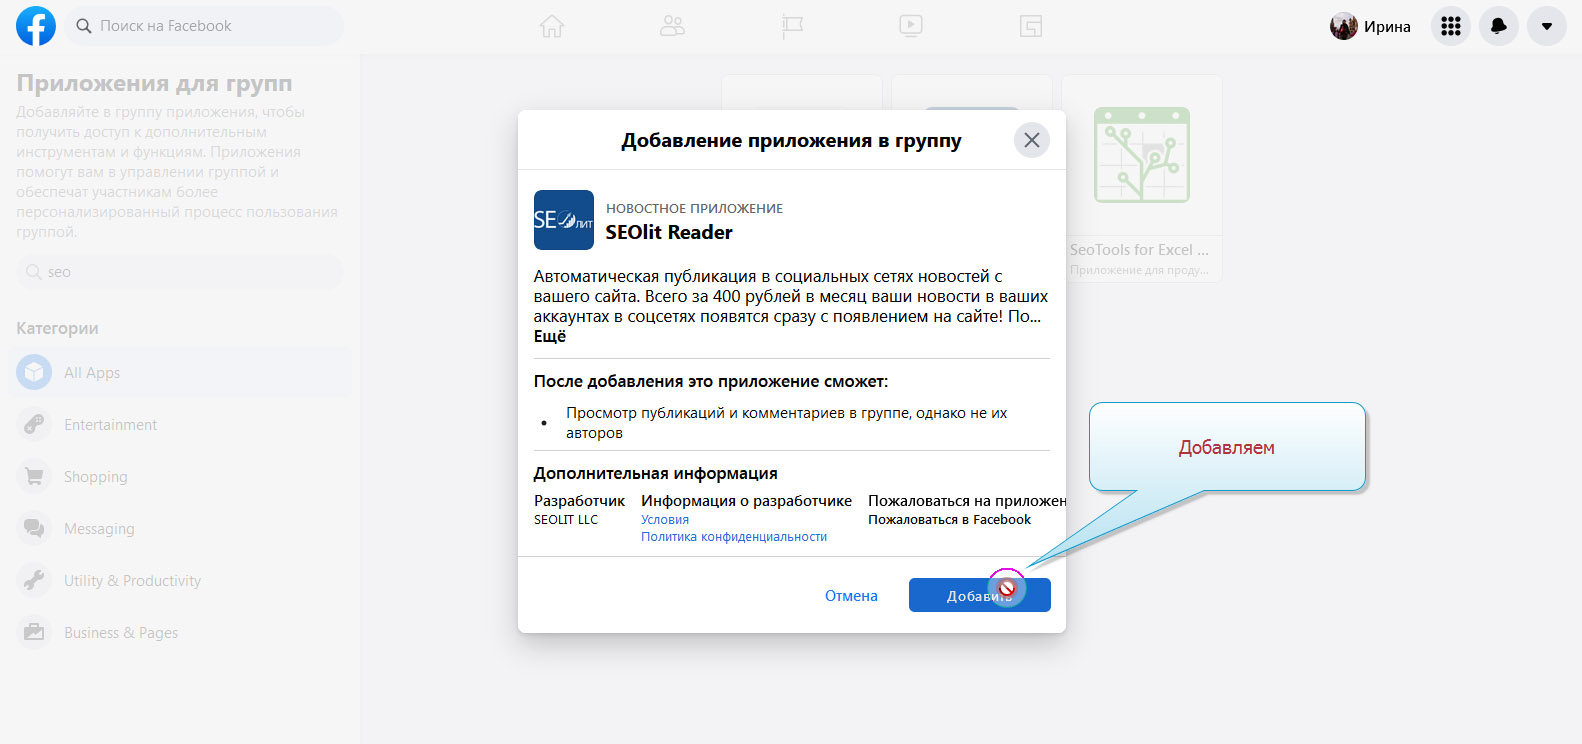Open Политика конфиденциальности link
The height and width of the screenshot is (744, 1582).
734,537
